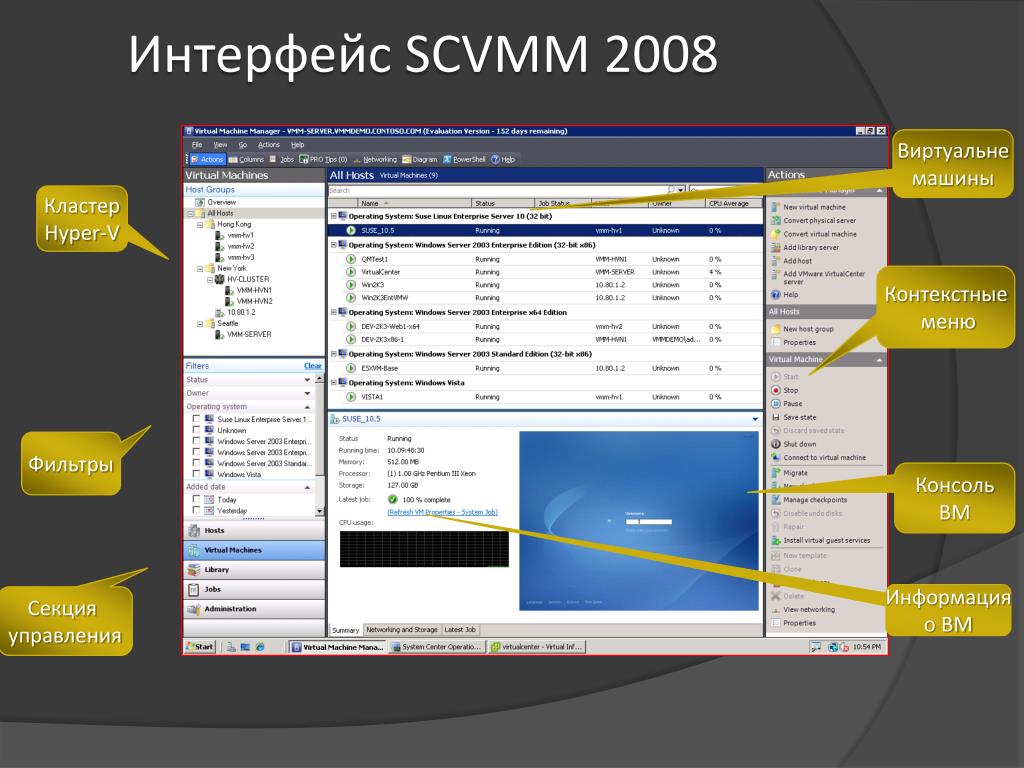Collapse the Seattle host group
The width and height of the screenshot is (1024, 768).
pos(200,324)
